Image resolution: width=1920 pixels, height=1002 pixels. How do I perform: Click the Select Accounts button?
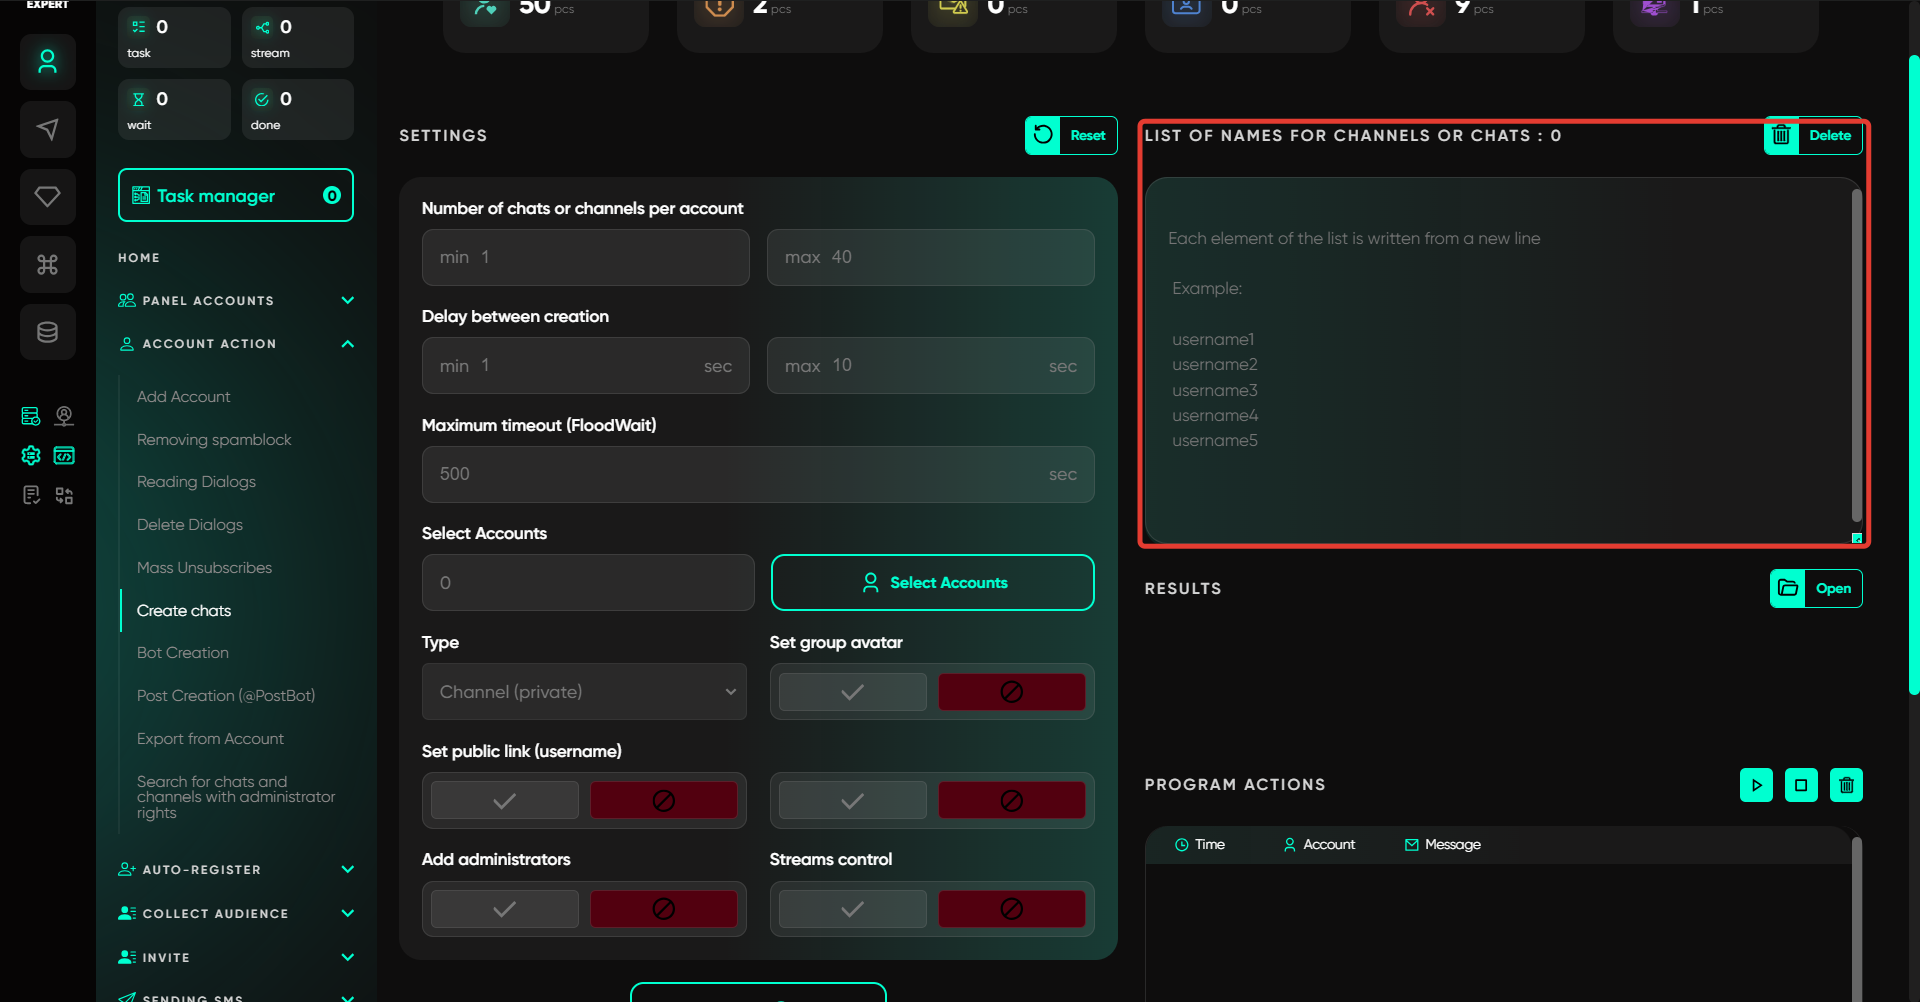coord(932,583)
